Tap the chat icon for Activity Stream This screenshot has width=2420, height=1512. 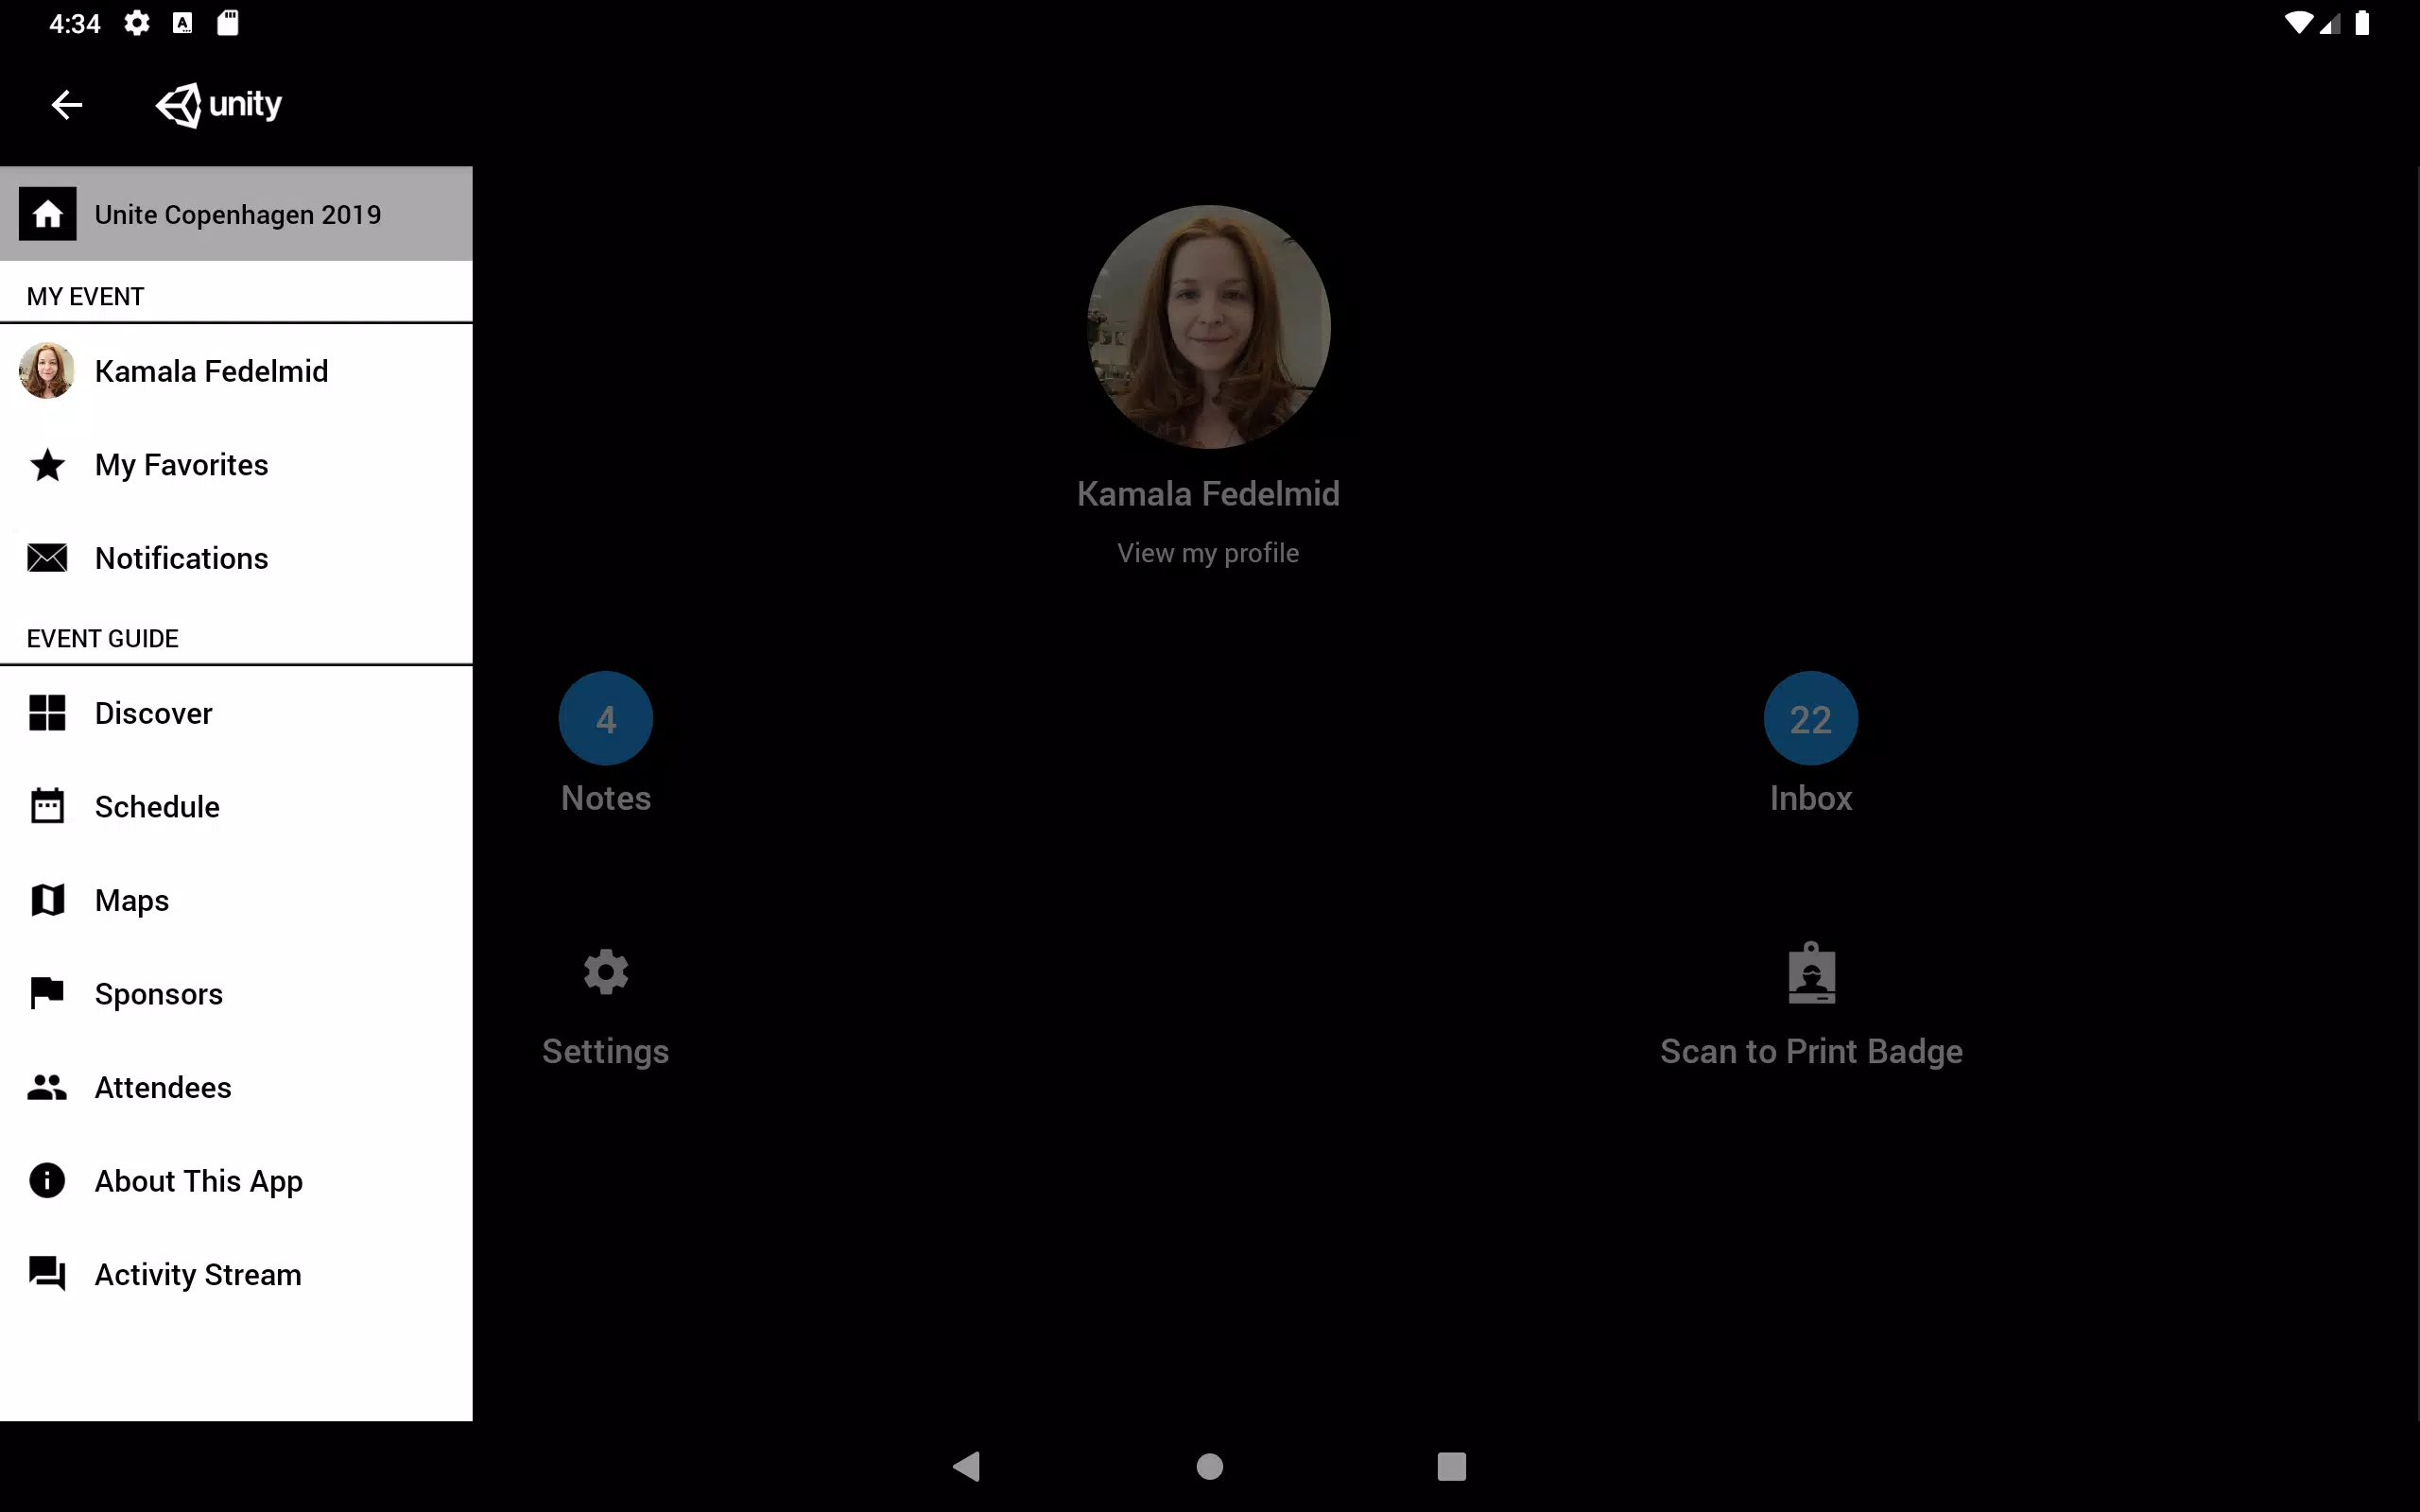[x=47, y=1274]
